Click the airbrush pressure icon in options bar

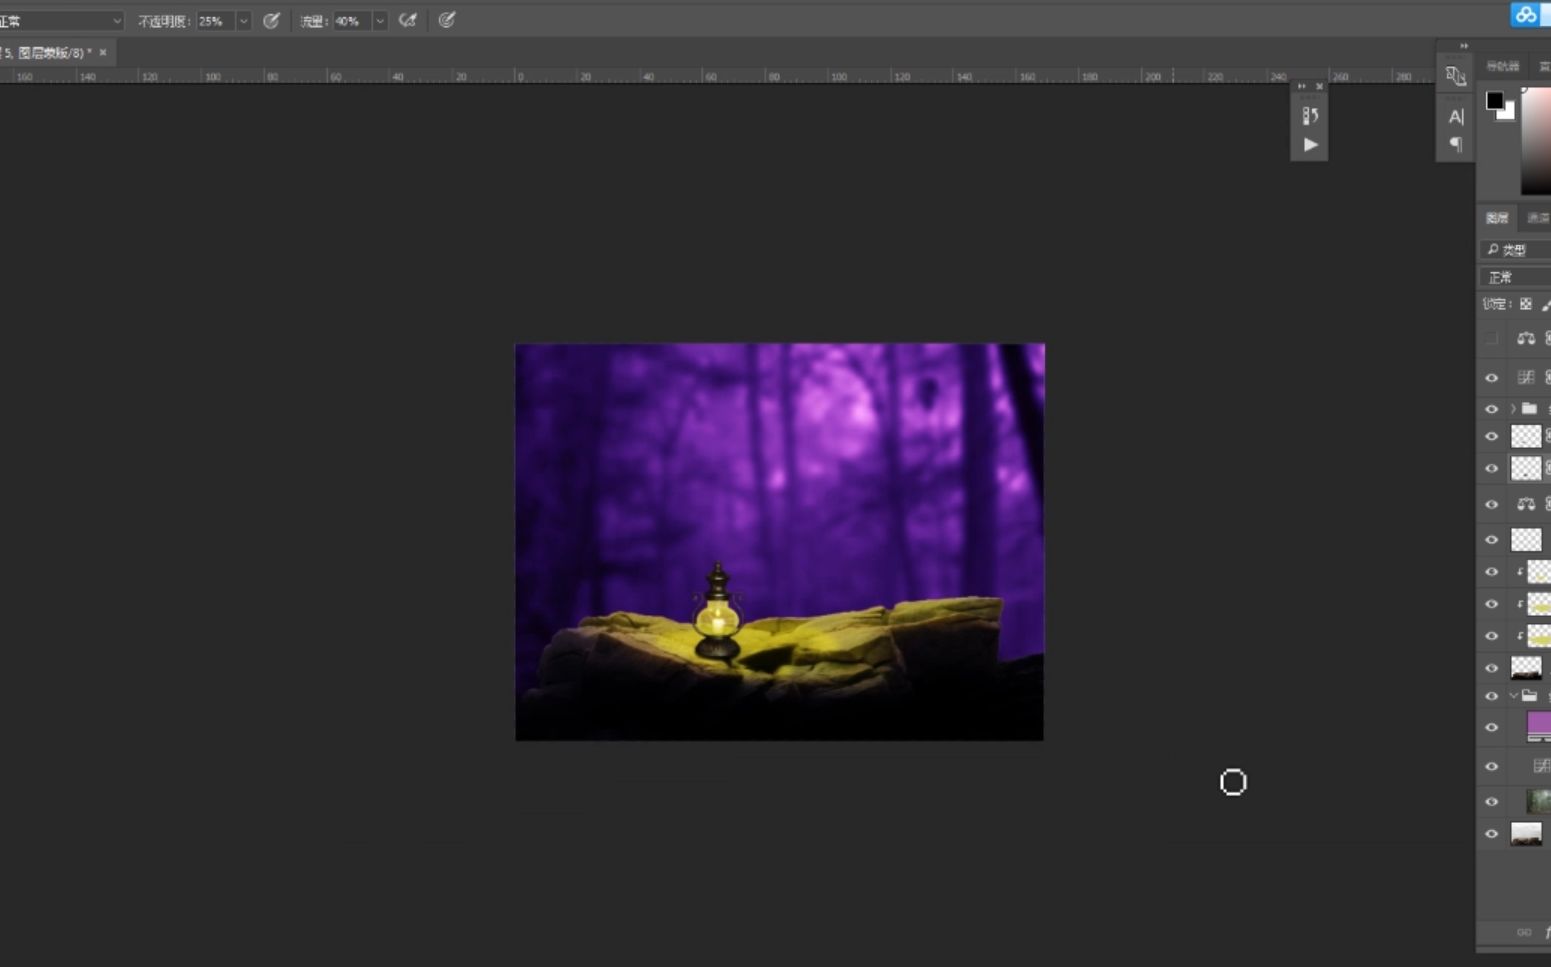click(407, 19)
